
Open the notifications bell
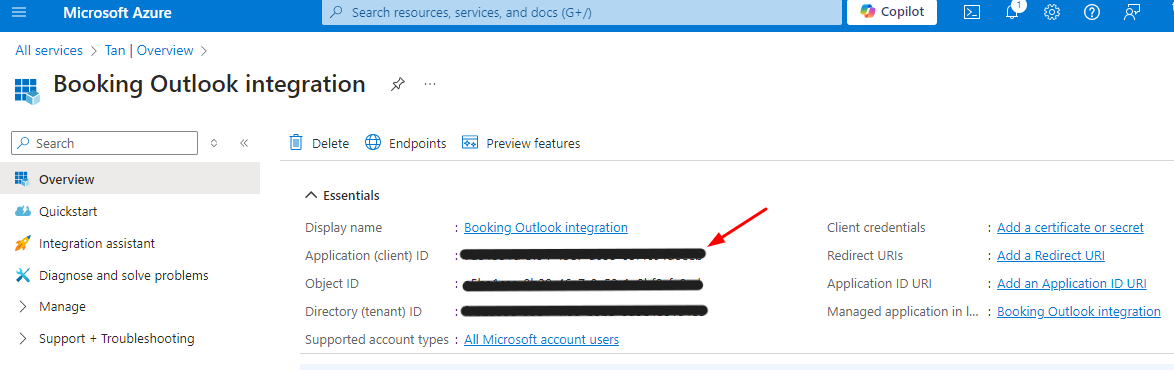(x=1012, y=11)
